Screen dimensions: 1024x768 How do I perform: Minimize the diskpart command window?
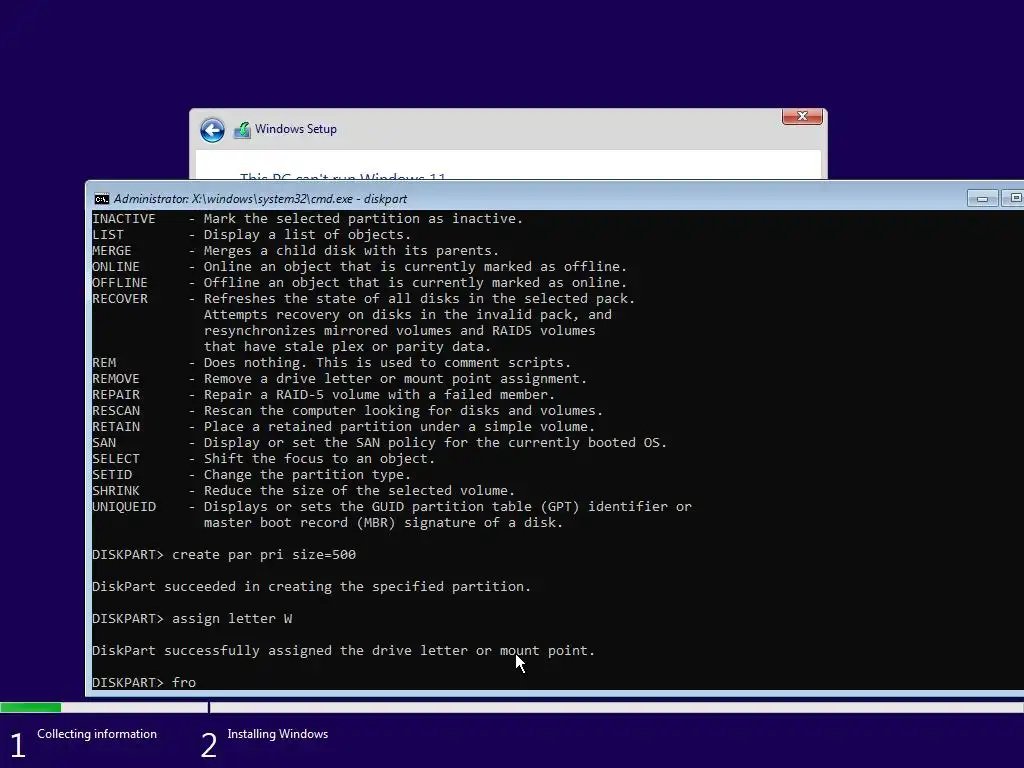pos(982,198)
